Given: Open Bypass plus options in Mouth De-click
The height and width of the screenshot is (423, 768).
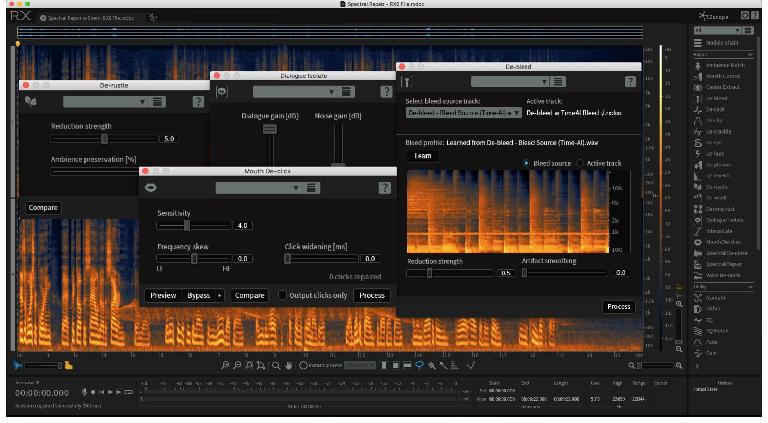Looking at the screenshot, I should tap(219, 295).
